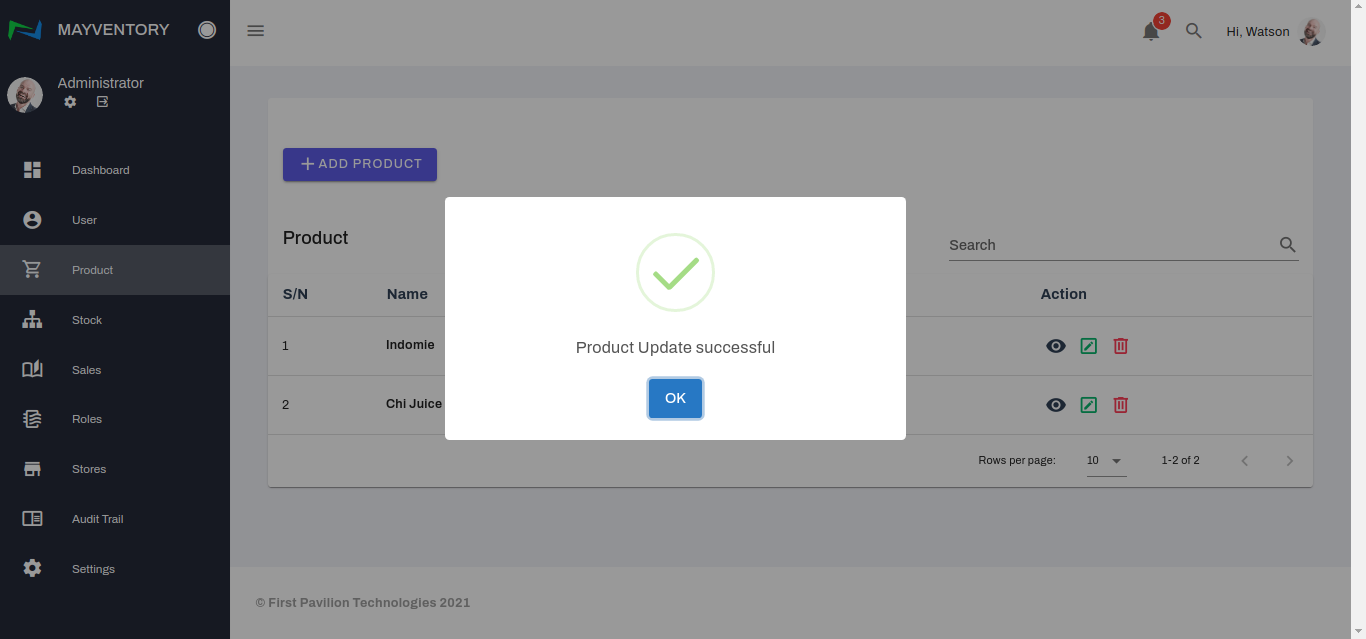Toggle the hamburger menu icon
Image resolution: width=1366 pixels, height=639 pixels.
(256, 31)
